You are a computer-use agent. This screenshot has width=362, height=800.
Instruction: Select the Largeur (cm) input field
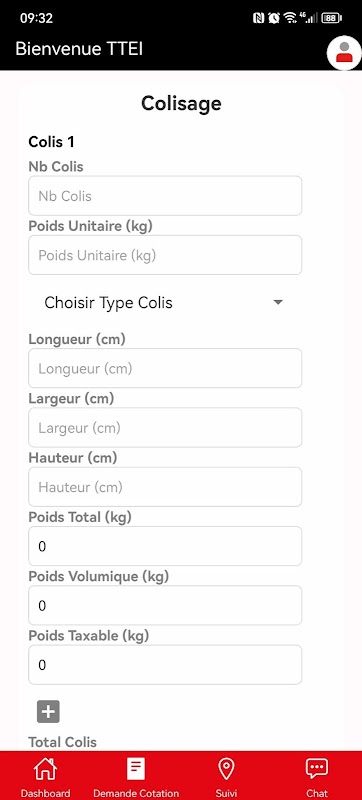pyautogui.click(x=165, y=428)
